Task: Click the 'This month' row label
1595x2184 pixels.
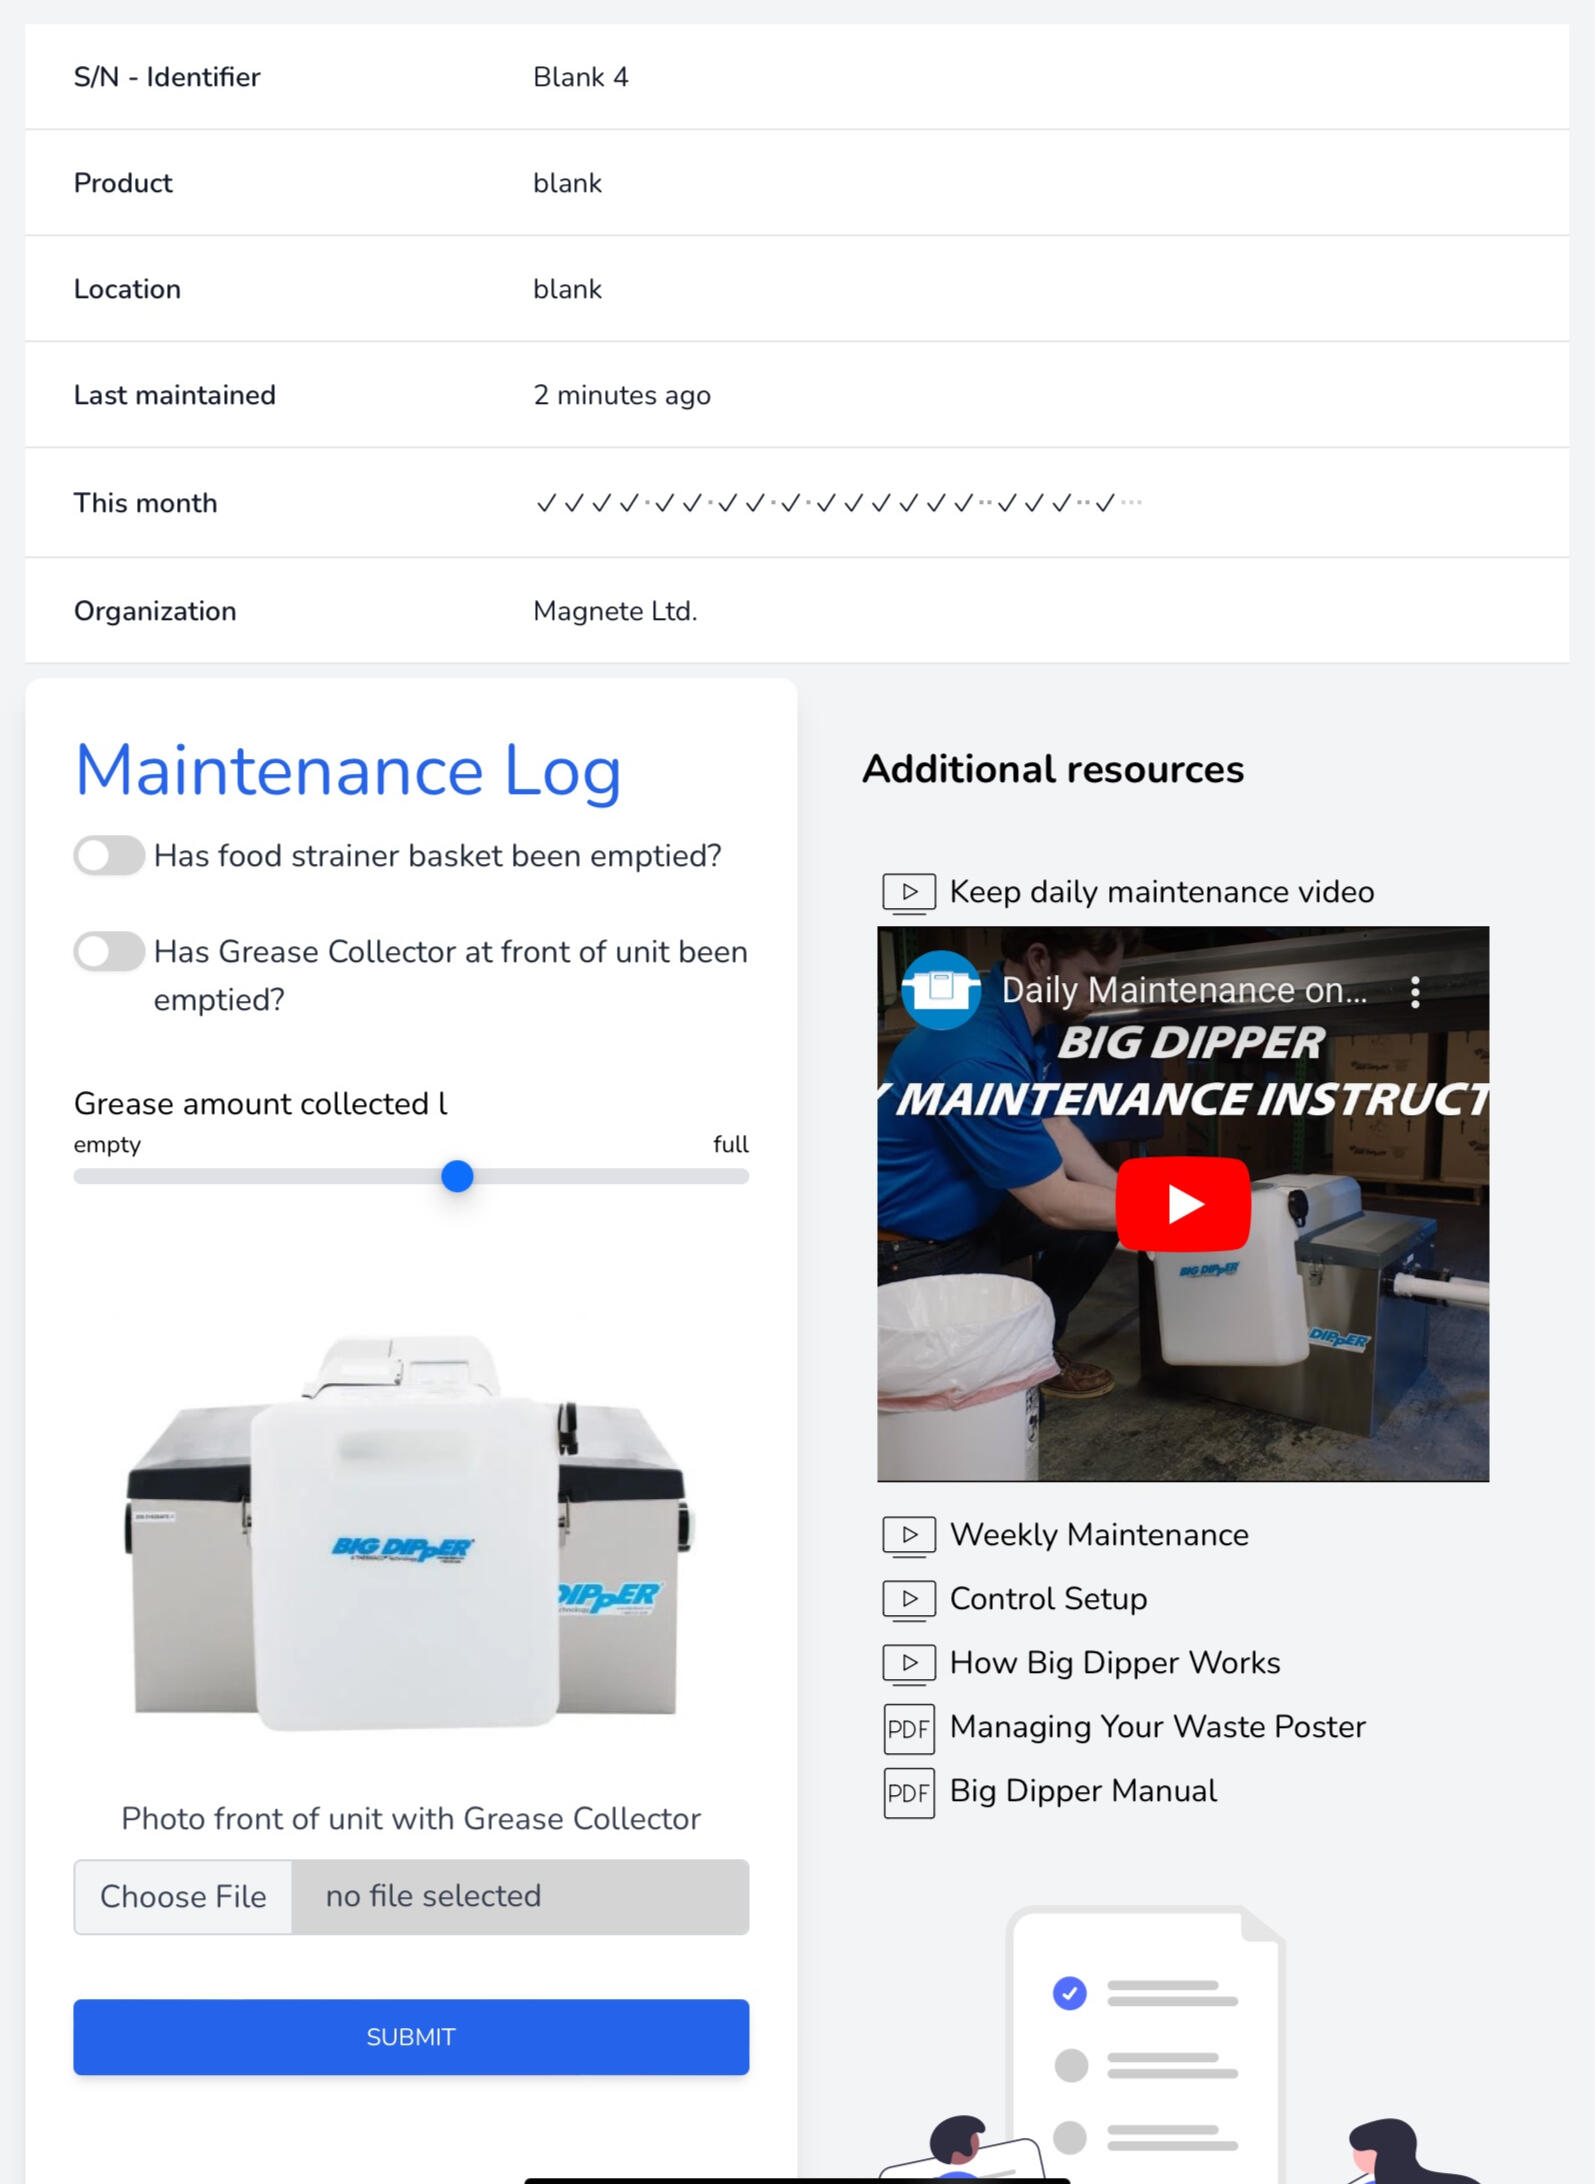Action: point(145,503)
